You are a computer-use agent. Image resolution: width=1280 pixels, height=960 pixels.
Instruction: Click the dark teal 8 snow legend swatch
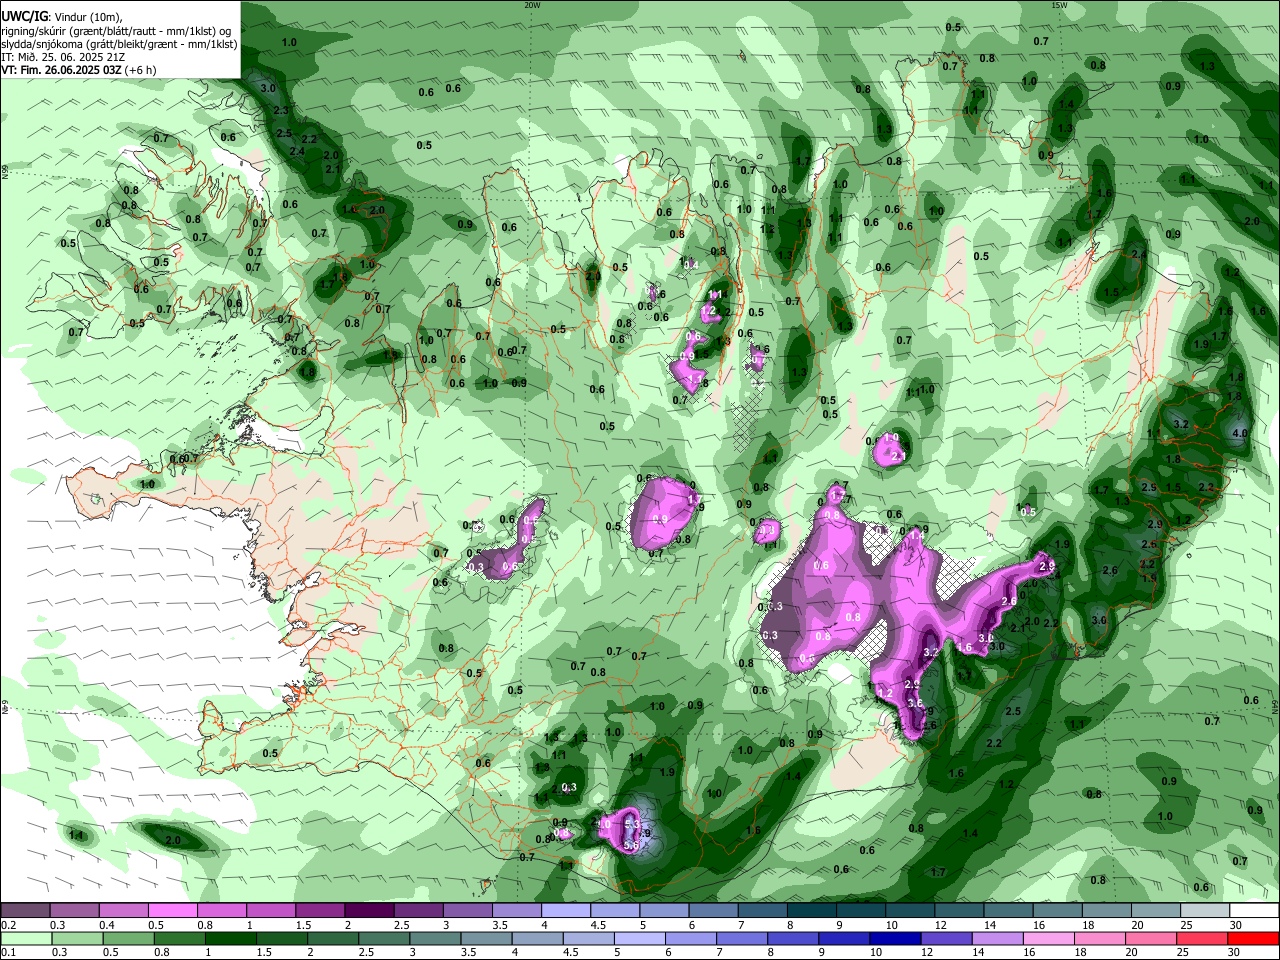click(812, 911)
